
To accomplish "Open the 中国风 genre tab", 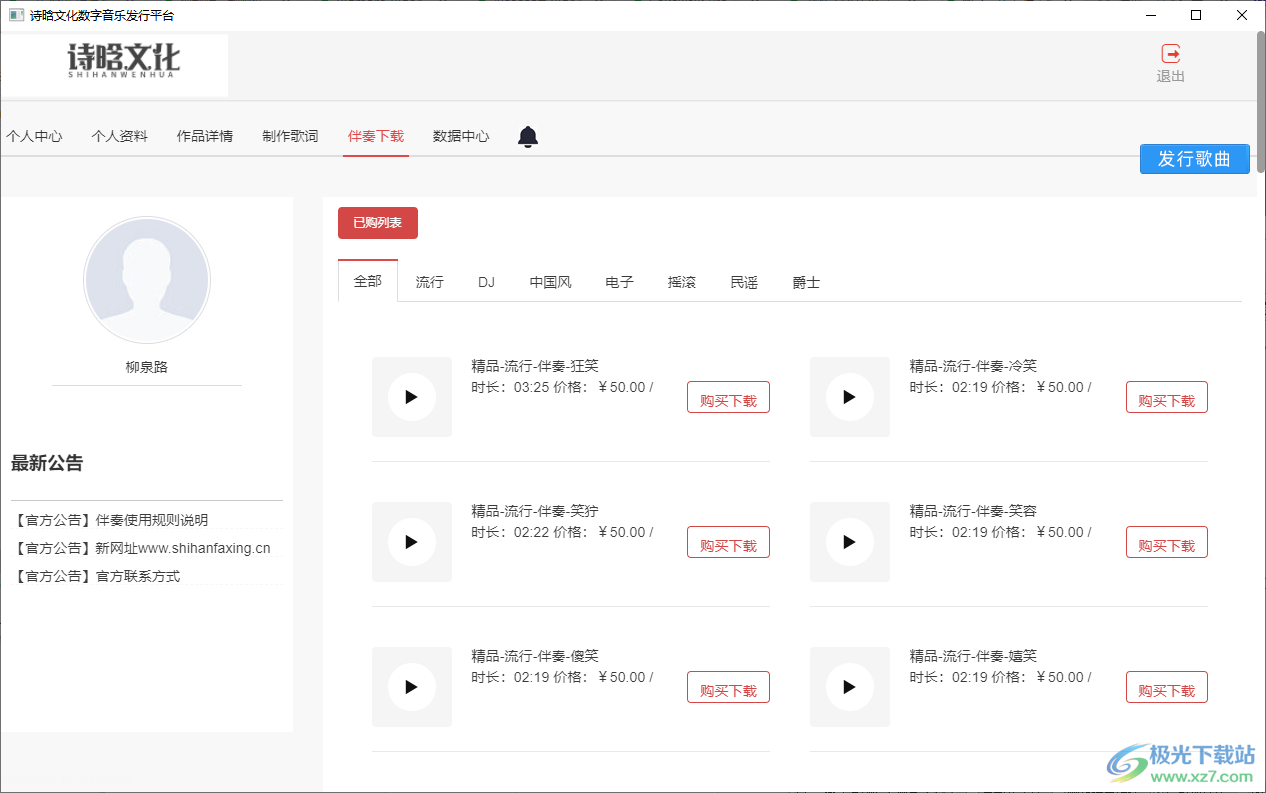I will point(550,282).
